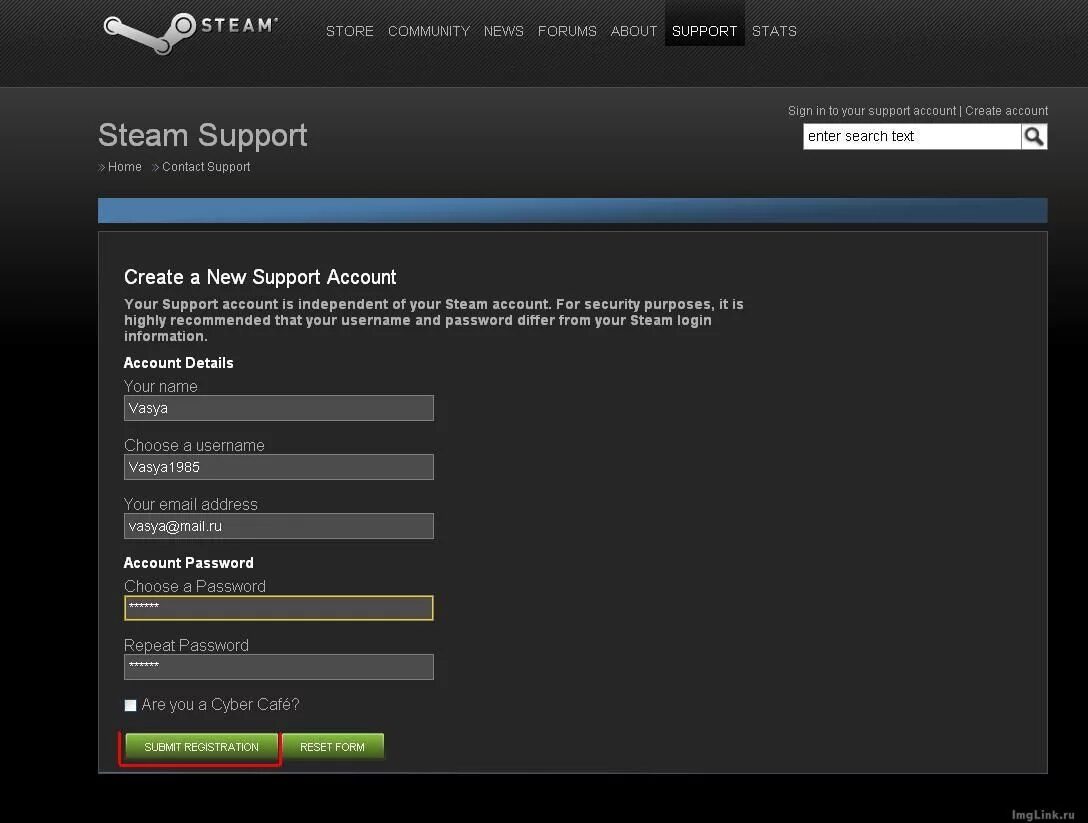This screenshot has width=1088, height=823.
Task: Select the SUPPORT tab
Action: pyautogui.click(x=704, y=31)
